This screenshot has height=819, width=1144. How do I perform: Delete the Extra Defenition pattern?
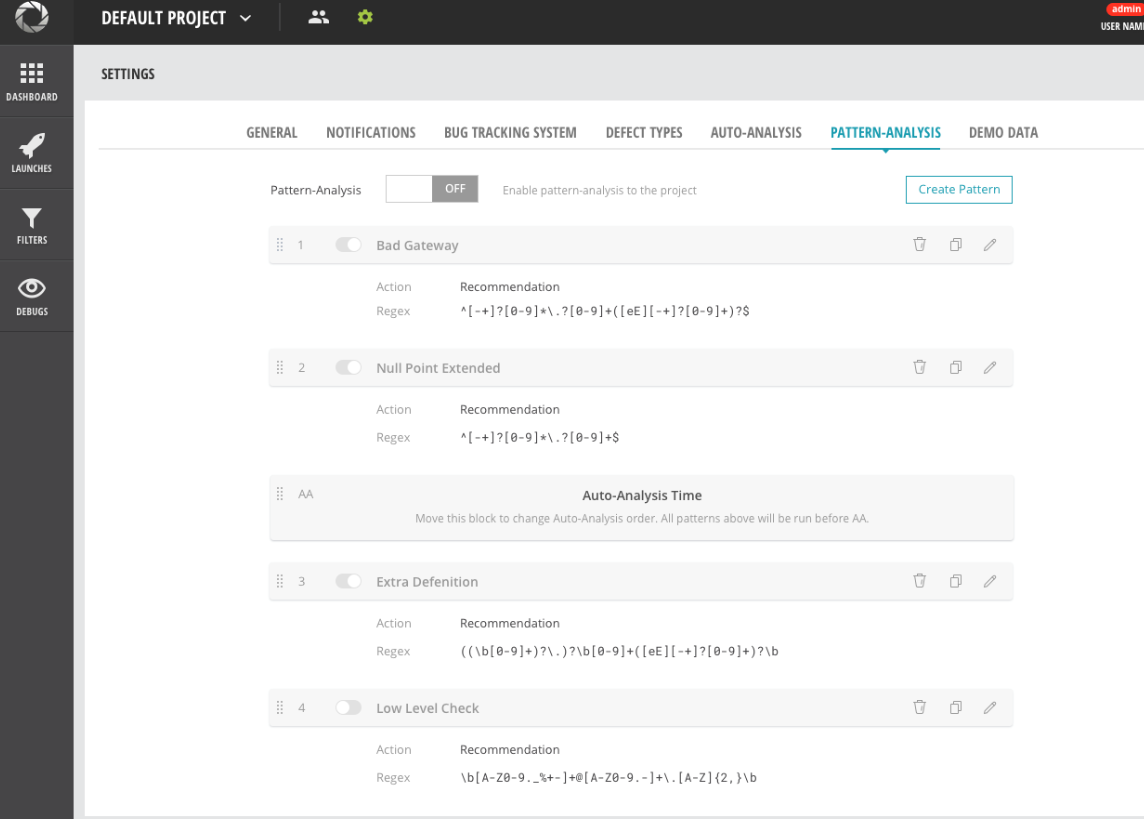(x=919, y=581)
